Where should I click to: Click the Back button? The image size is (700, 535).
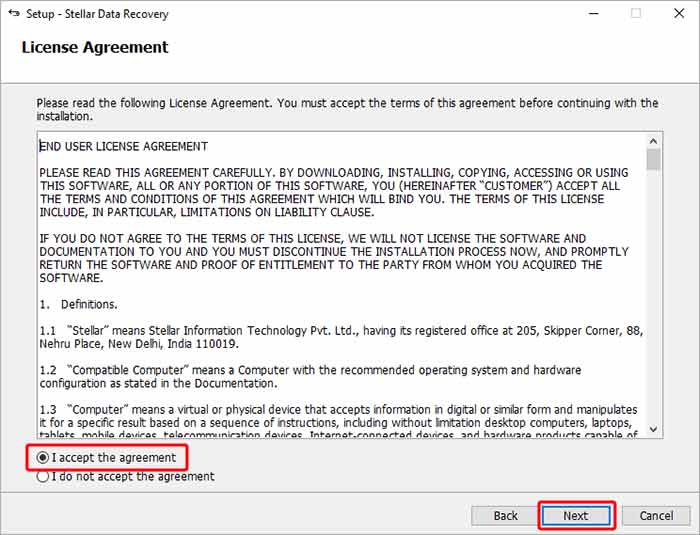point(505,516)
